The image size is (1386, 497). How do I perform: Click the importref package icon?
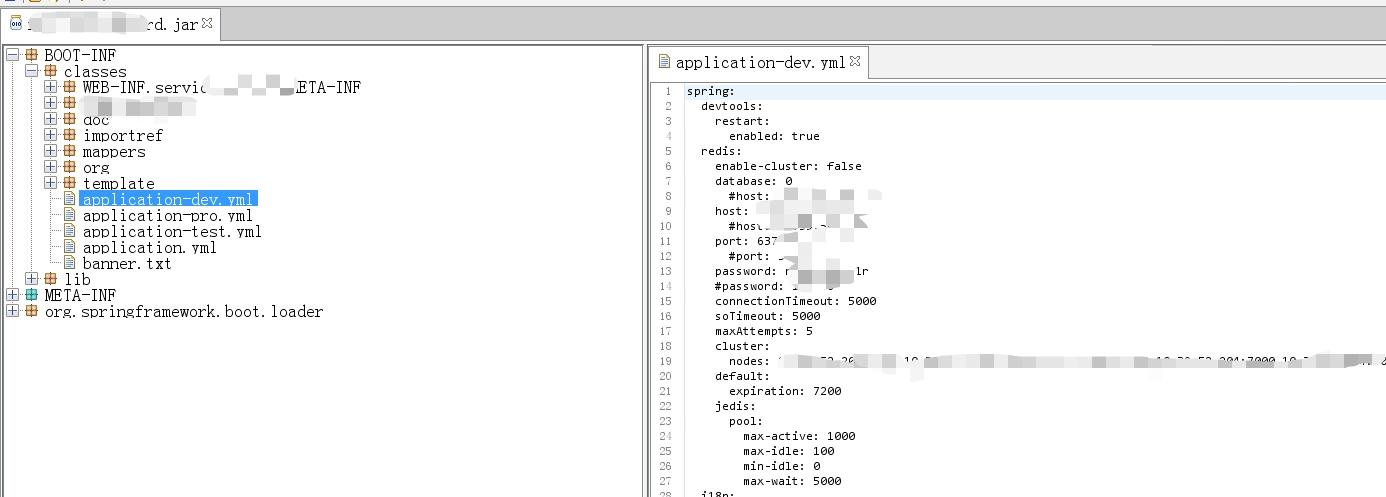(x=70, y=135)
